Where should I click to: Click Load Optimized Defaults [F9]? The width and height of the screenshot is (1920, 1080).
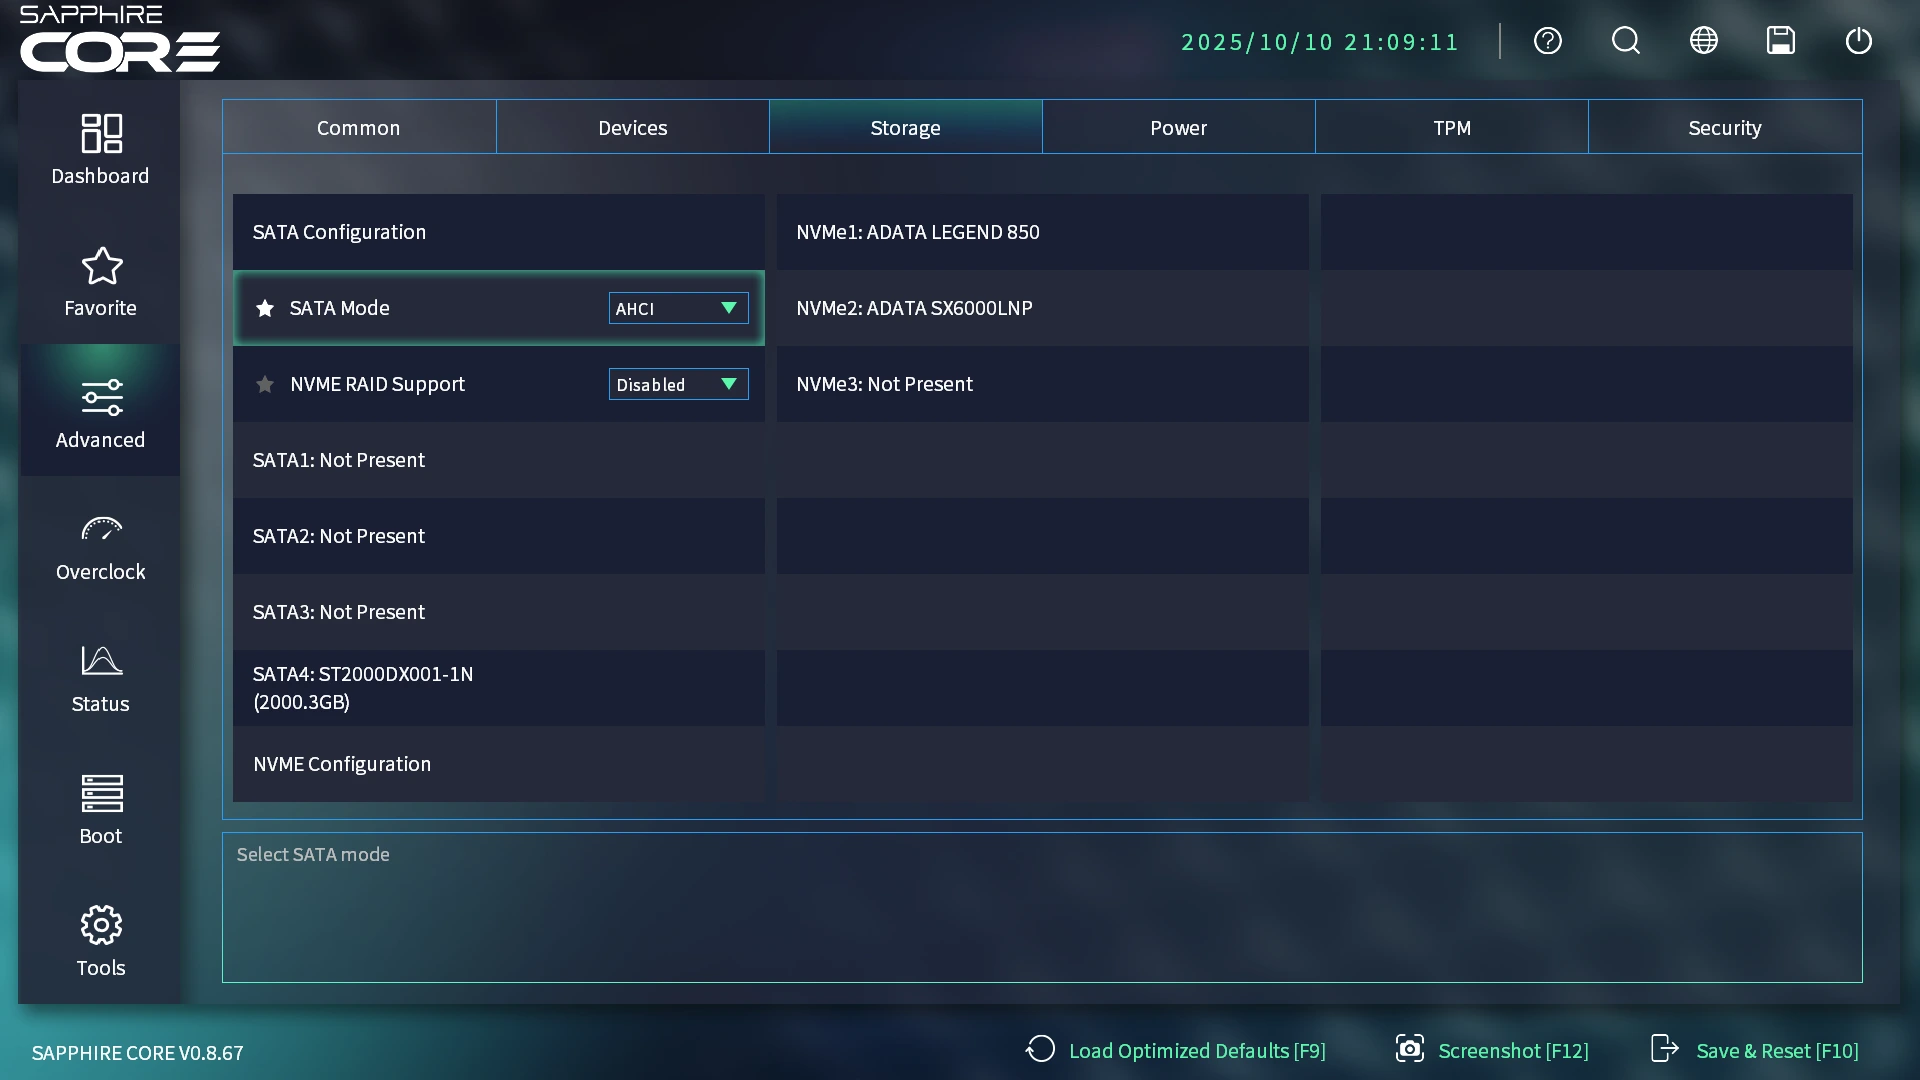[x=1176, y=1050]
